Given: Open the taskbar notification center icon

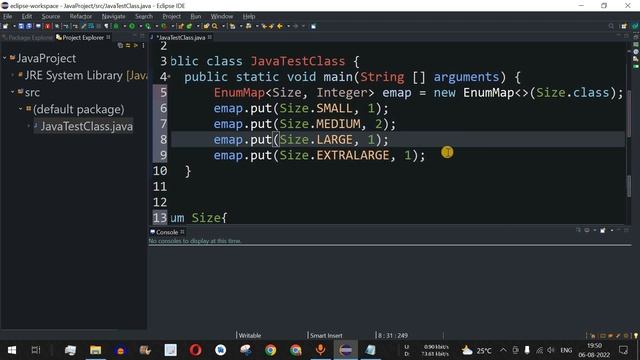Looking at the screenshot, I should (x=623, y=350).
